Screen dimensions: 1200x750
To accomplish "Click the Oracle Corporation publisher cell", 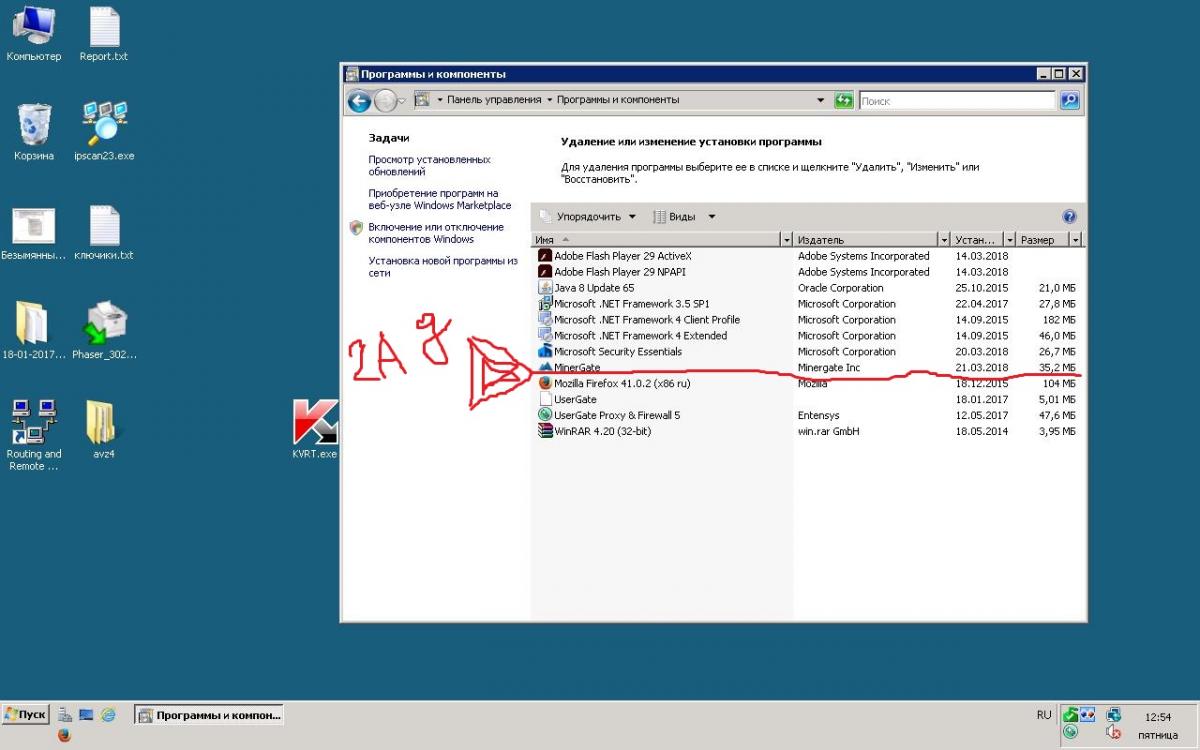I will pyautogui.click(x=841, y=288).
